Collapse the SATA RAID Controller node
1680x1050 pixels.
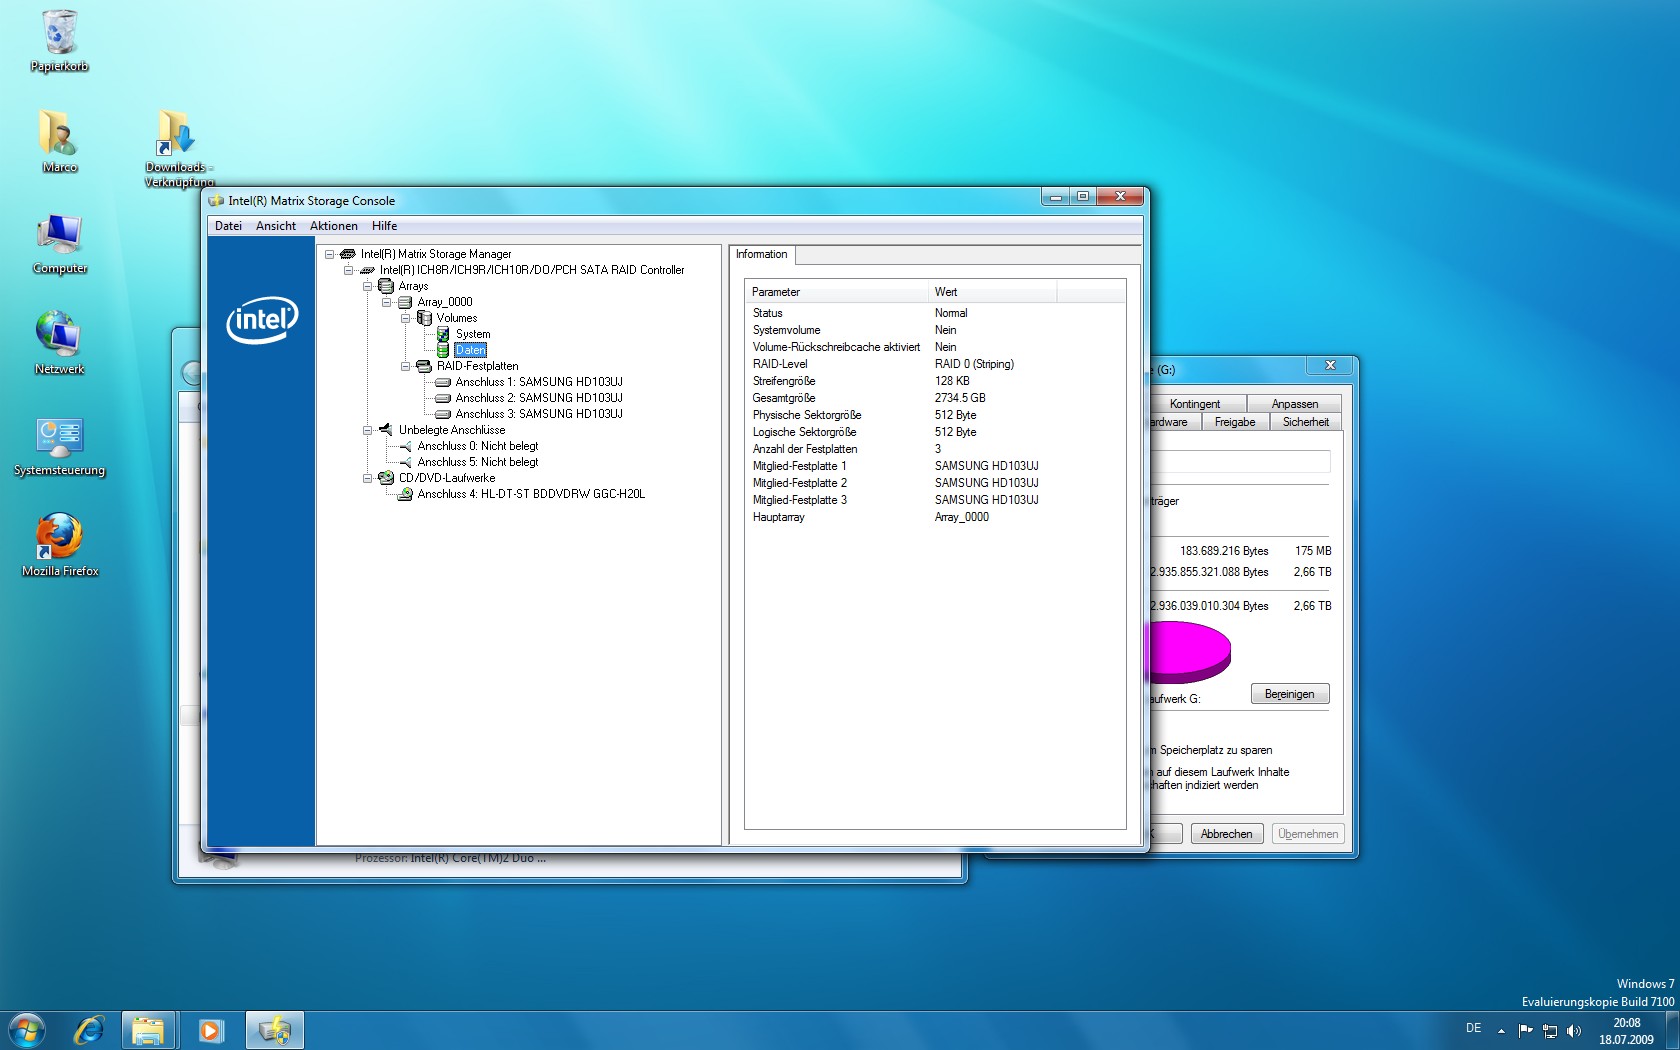point(348,270)
